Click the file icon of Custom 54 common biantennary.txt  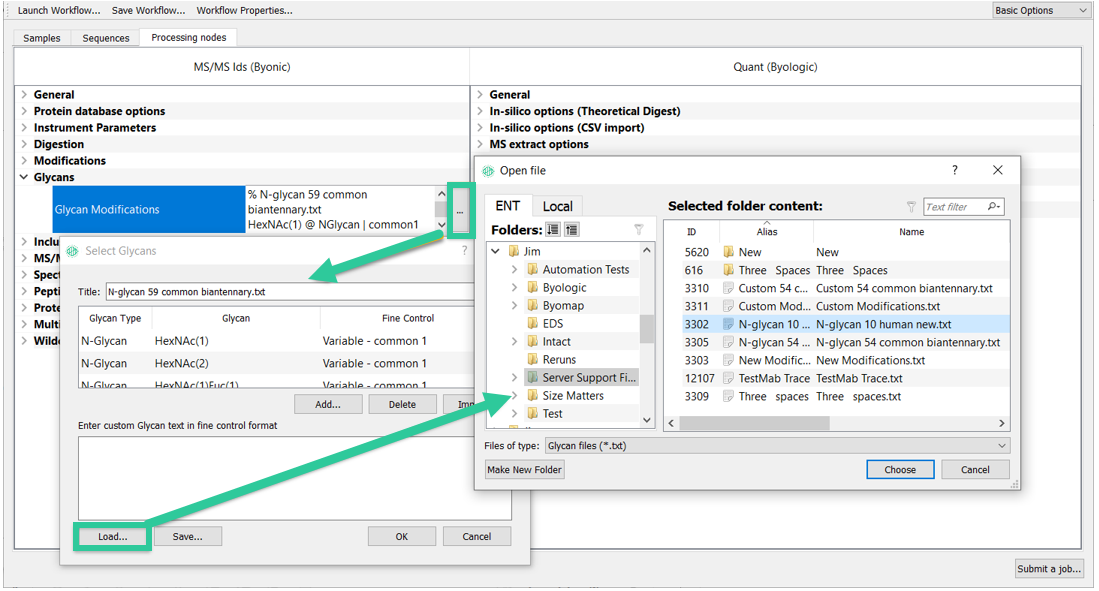[729, 288]
